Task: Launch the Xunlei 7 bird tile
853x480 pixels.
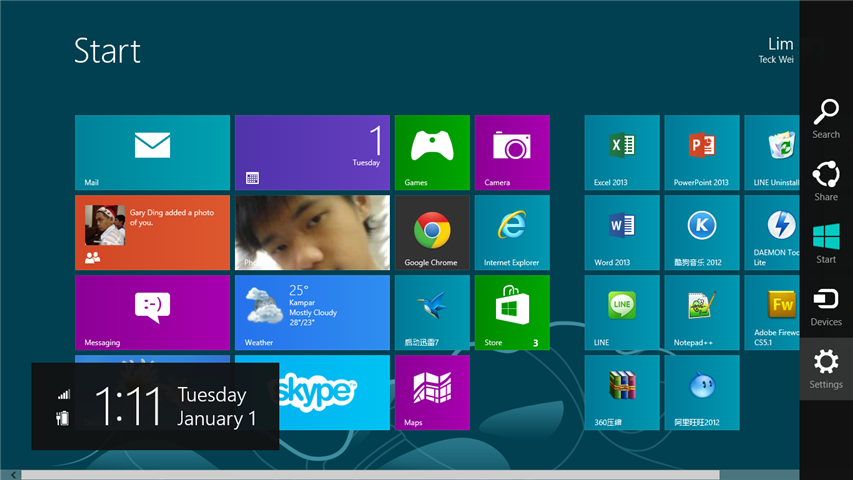Action: (432, 312)
